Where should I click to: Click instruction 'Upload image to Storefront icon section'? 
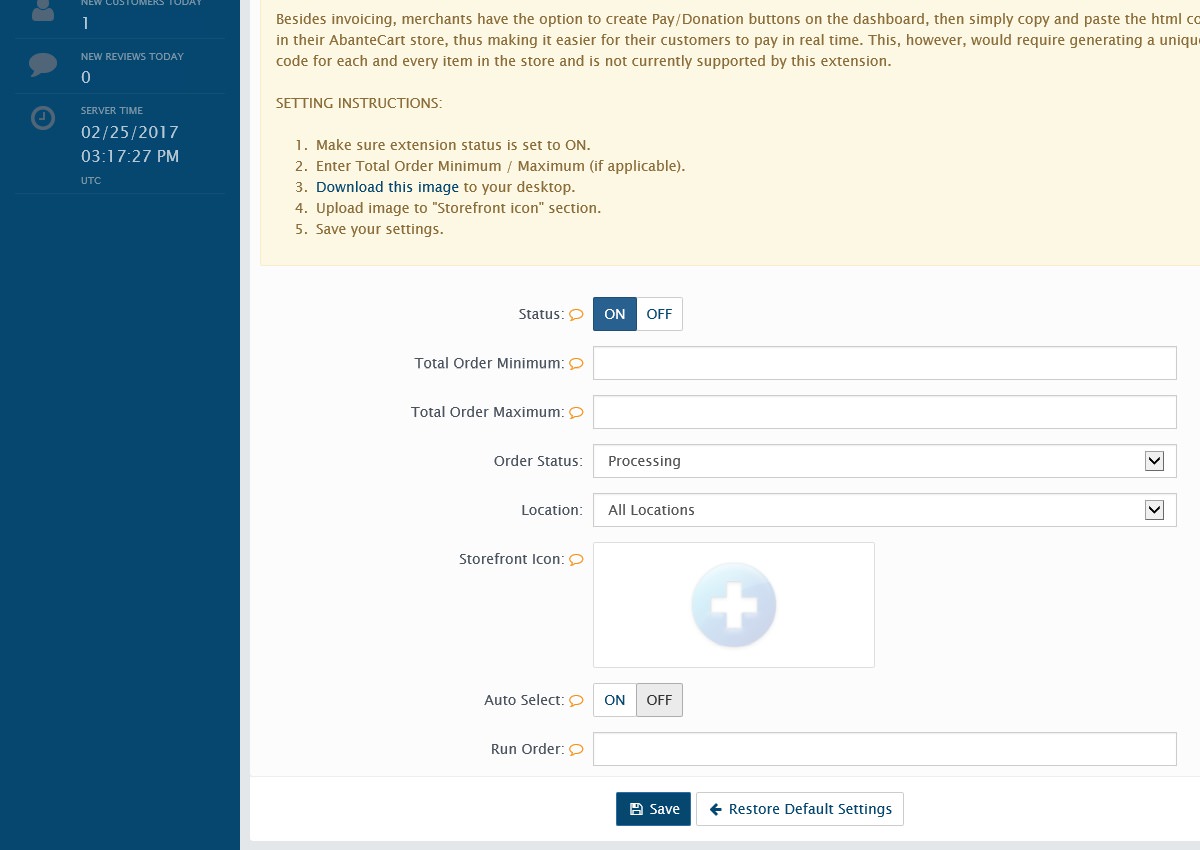click(458, 208)
